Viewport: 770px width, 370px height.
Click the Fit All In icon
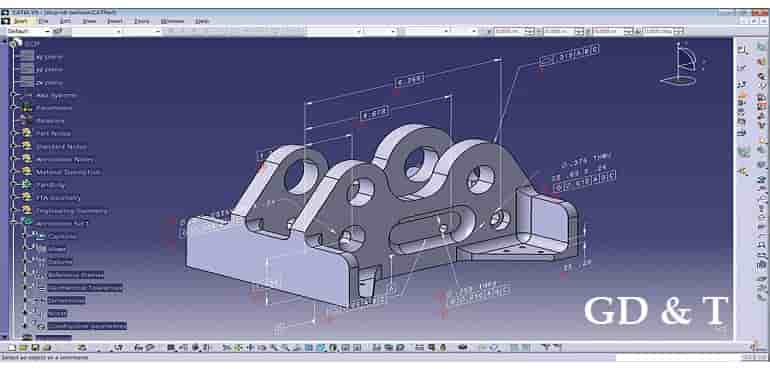click(239, 348)
